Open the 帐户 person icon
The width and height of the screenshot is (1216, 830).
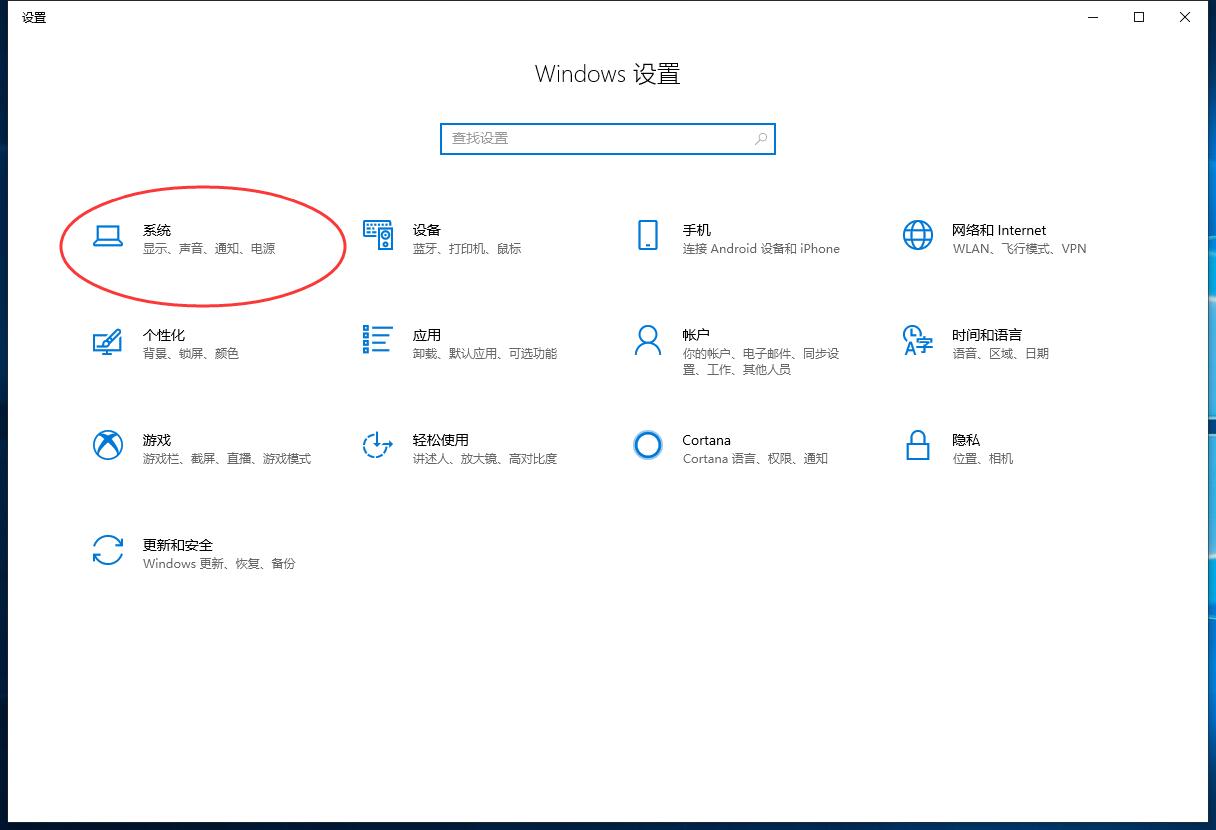tap(648, 340)
